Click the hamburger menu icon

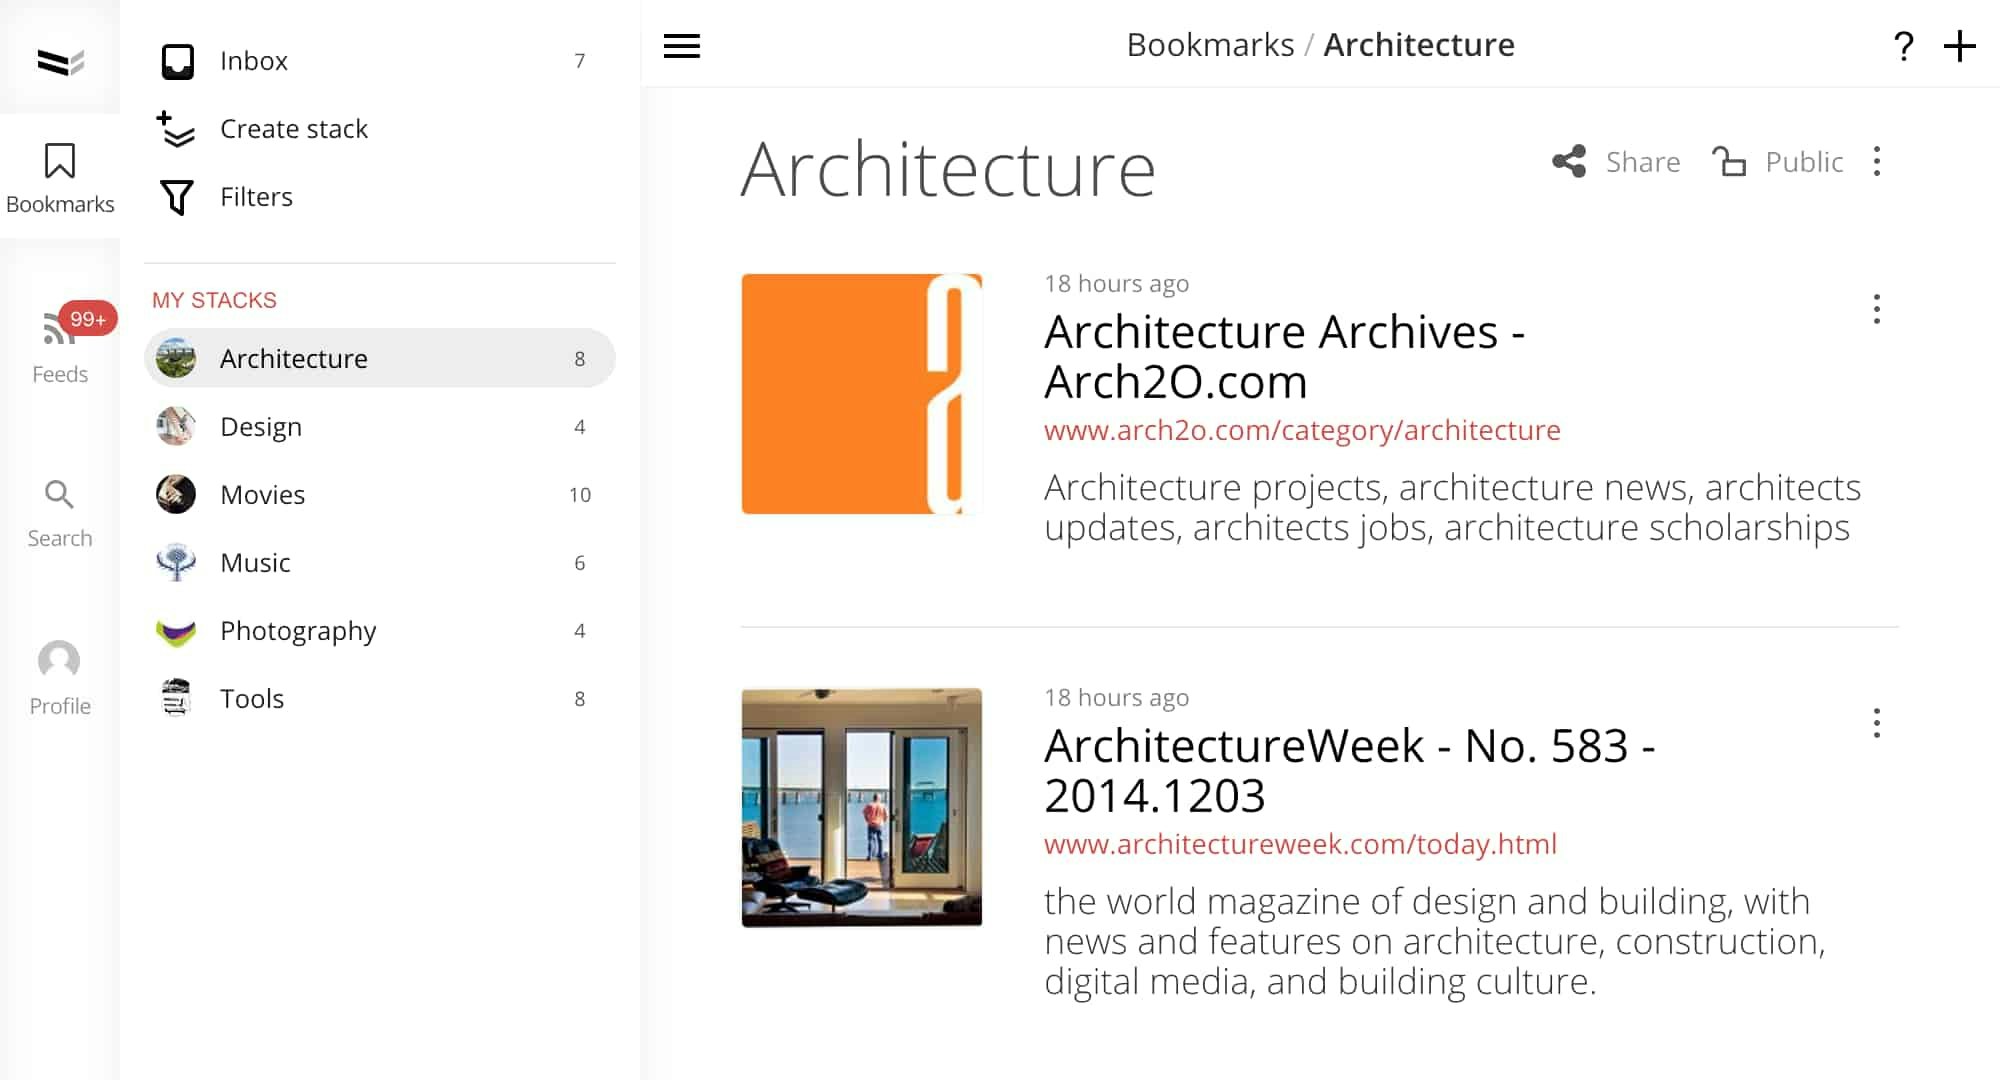tap(682, 46)
